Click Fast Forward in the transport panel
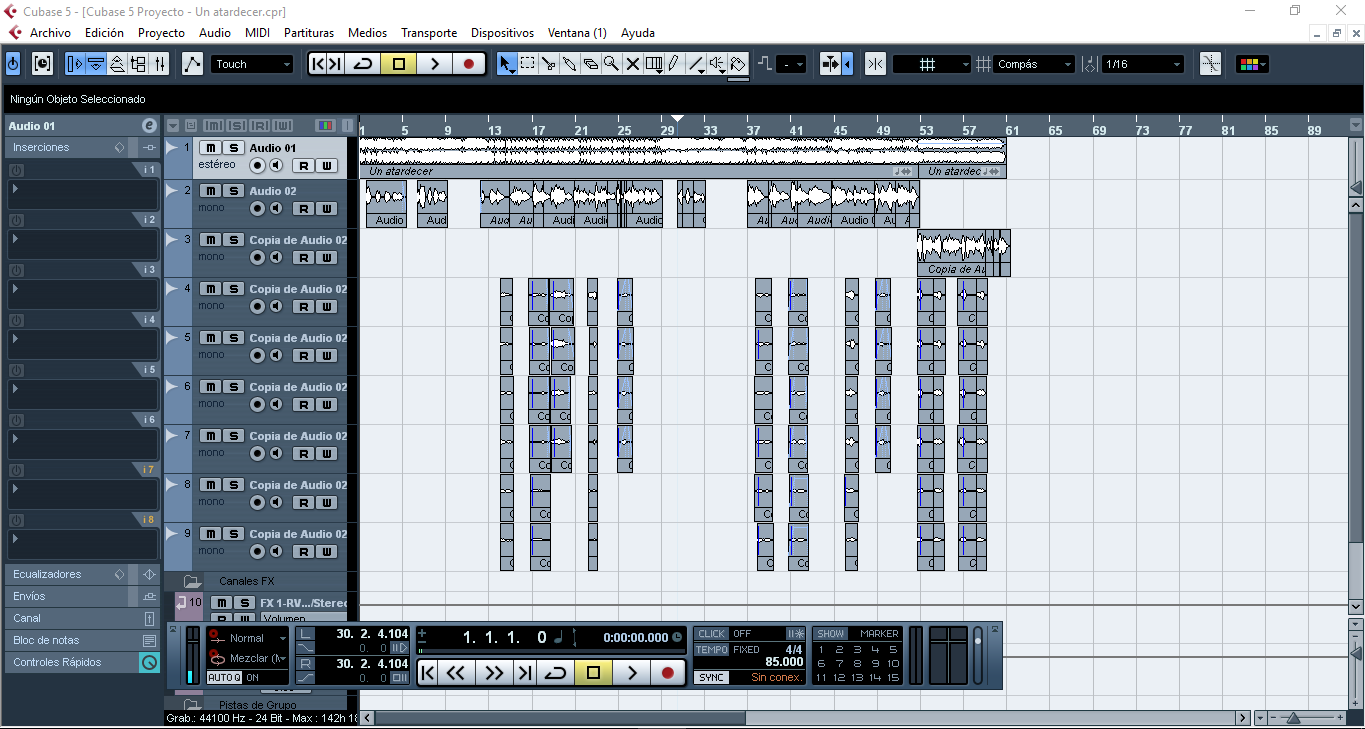The image size is (1365, 729). point(493,673)
